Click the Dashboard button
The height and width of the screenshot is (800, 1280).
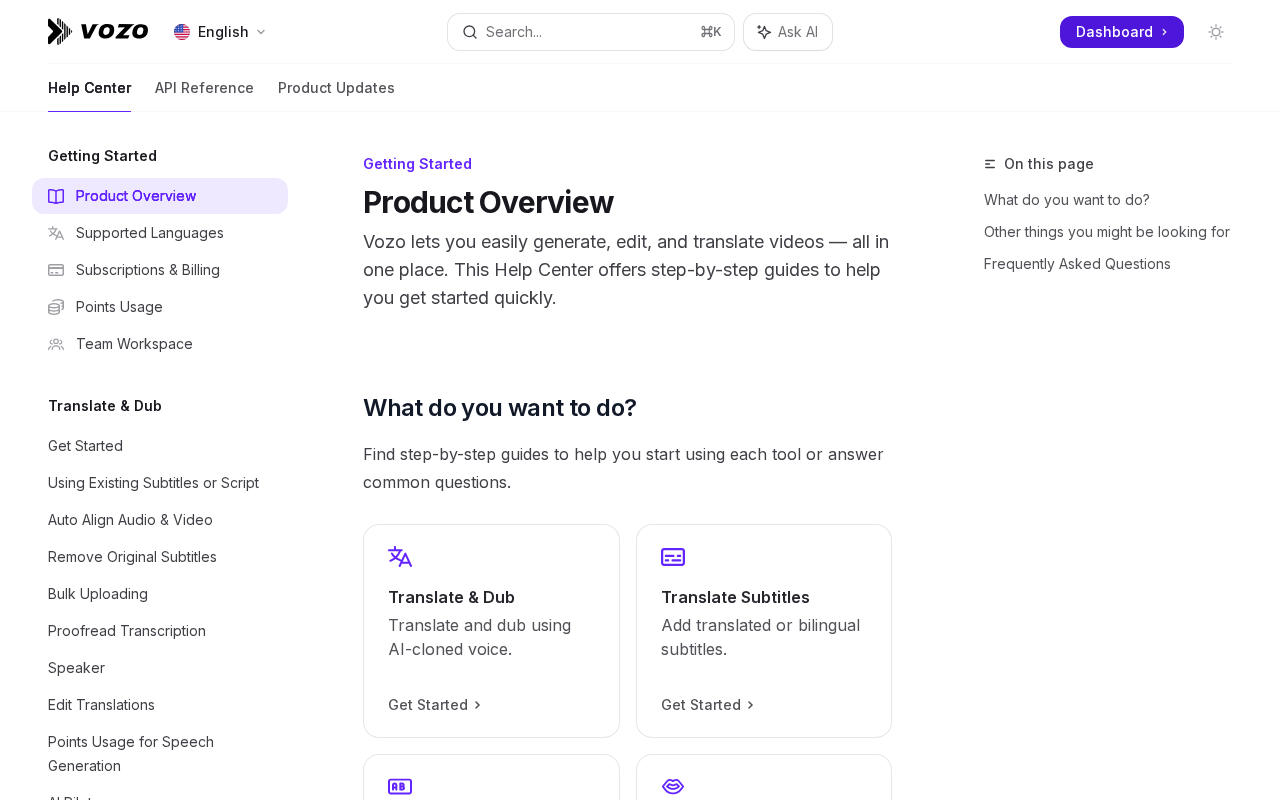1122,32
